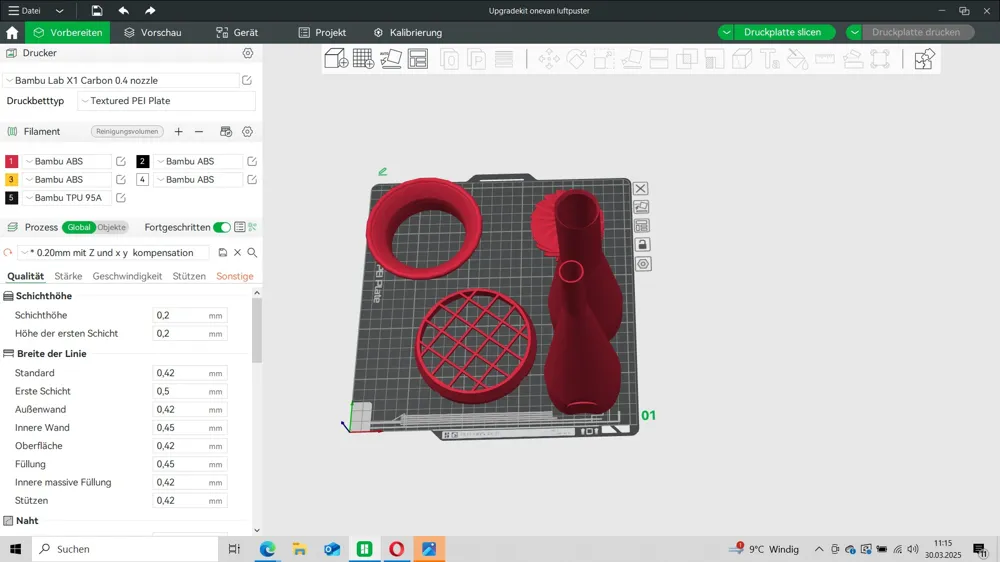
Task: Select the Global process mode
Action: click(x=79, y=227)
